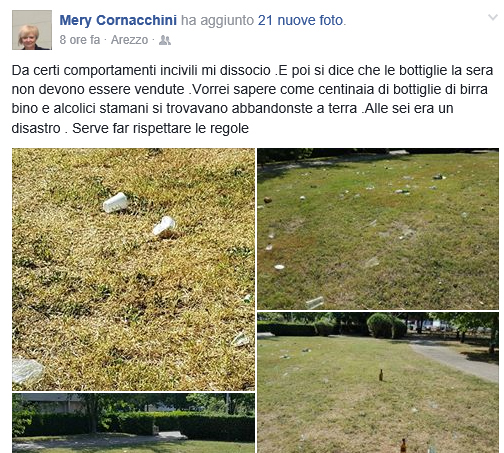Click the tipped-over cup beside the white cup
504x453 pixels.
(x=164, y=227)
